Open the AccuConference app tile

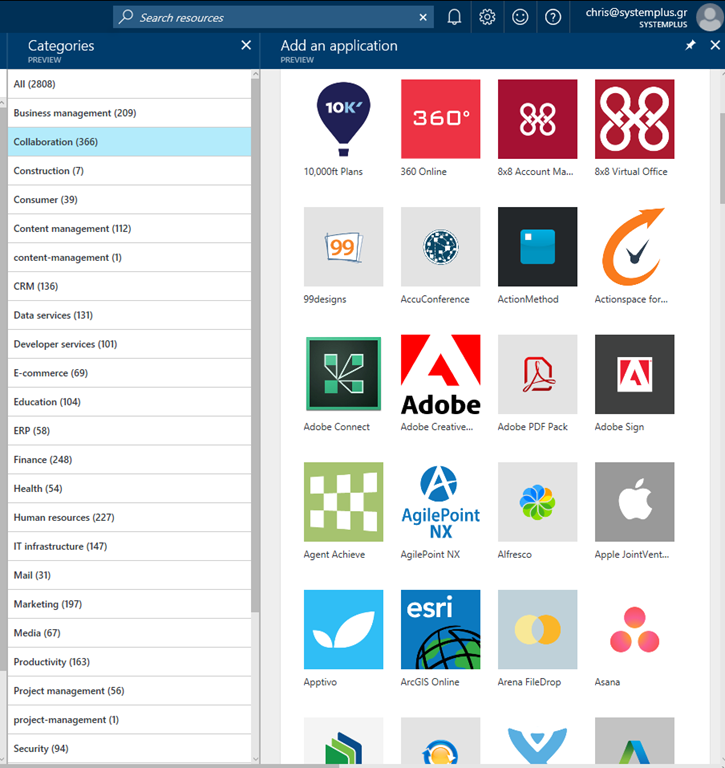point(440,246)
